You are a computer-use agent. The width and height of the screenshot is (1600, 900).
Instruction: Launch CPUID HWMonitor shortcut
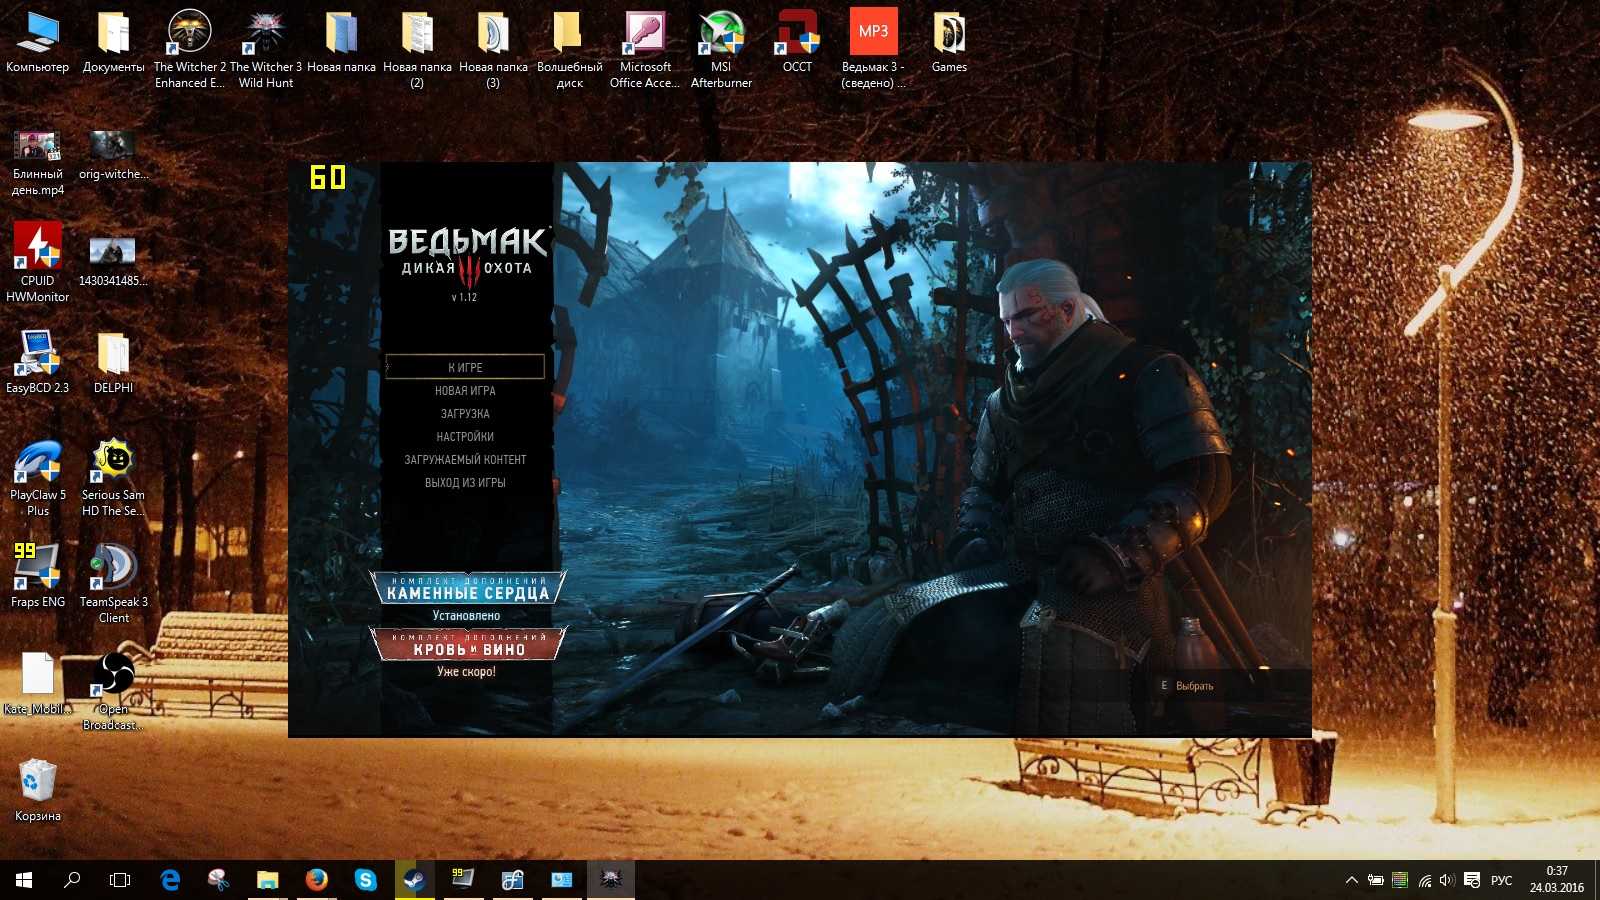pos(38,262)
